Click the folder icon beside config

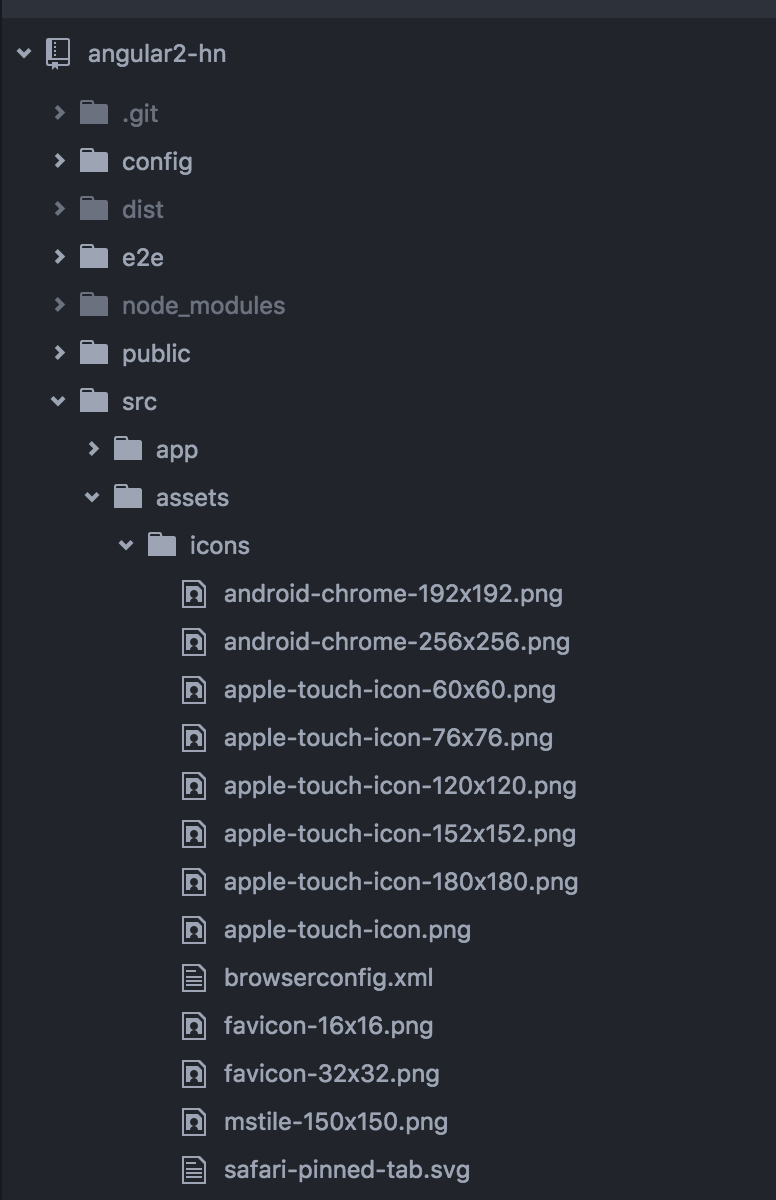[x=94, y=161]
